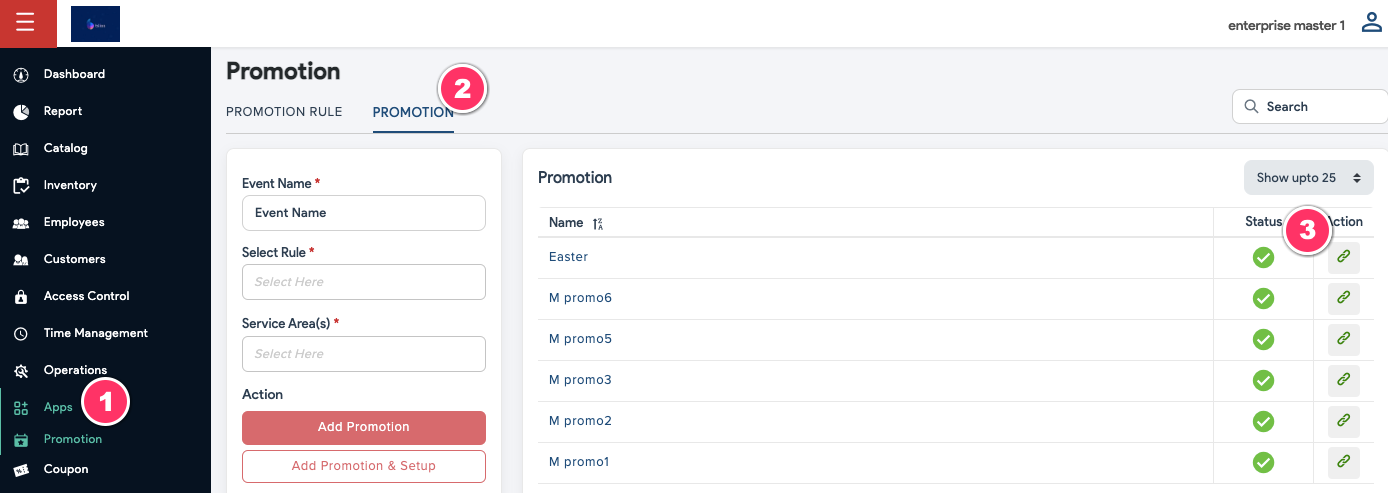Screen dimensions: 1388x493
Task: Click Add Promotion & Setup button
Action: [363, 466]
